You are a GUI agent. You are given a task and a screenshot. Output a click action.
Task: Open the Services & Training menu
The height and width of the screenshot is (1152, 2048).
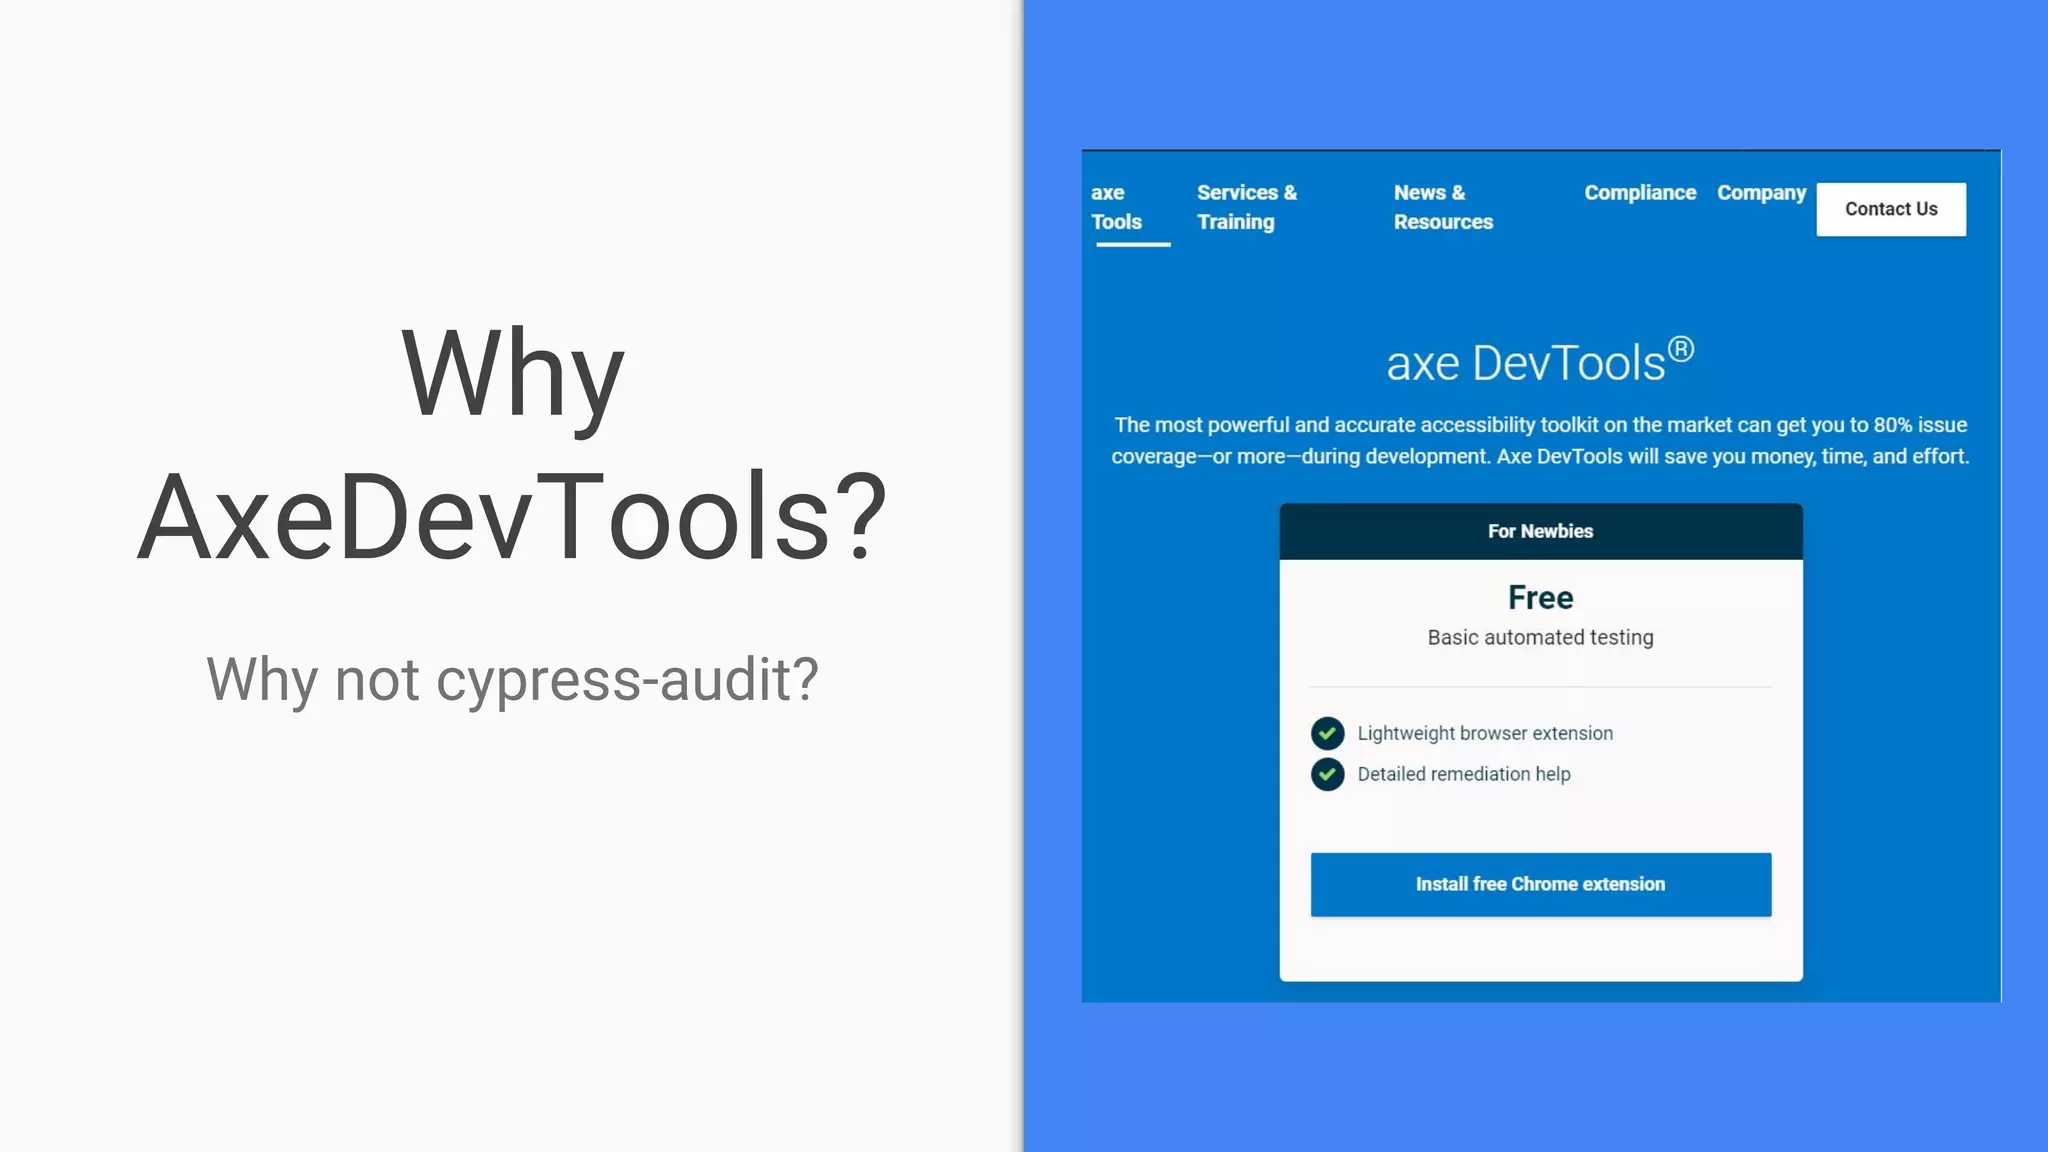[1246, 207]
